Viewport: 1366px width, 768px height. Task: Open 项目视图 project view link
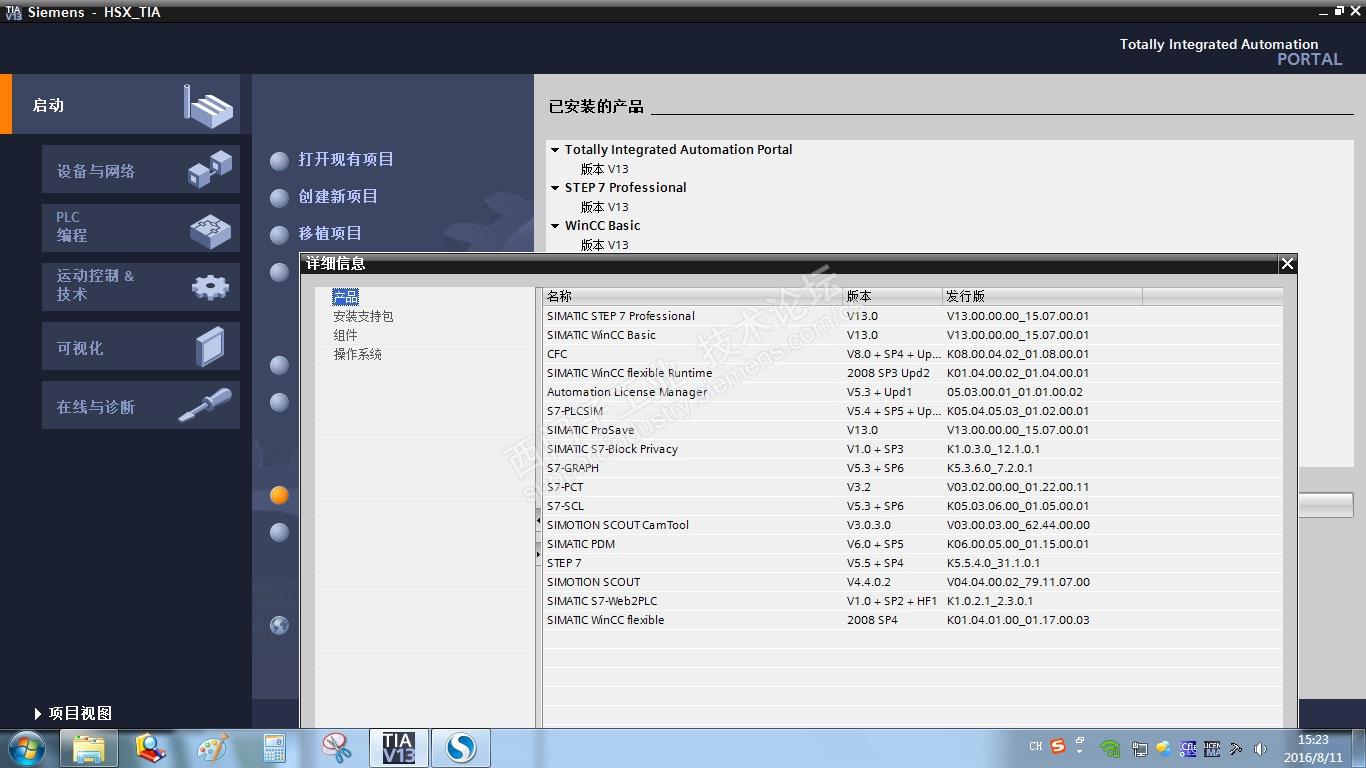80,714
